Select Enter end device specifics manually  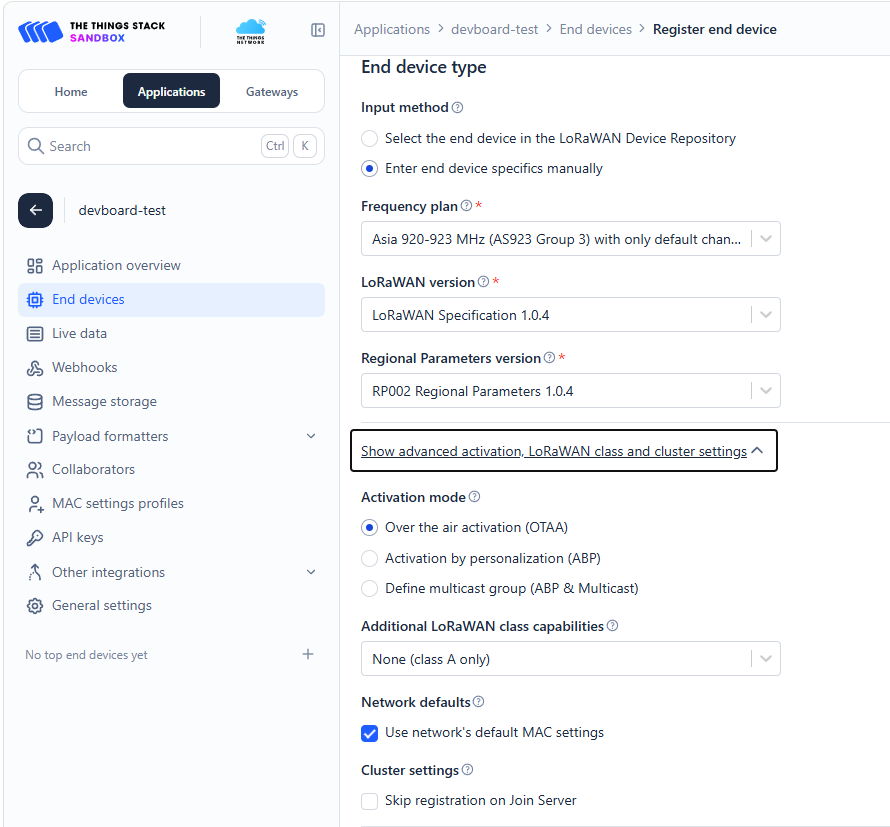[x=370, y=169]
